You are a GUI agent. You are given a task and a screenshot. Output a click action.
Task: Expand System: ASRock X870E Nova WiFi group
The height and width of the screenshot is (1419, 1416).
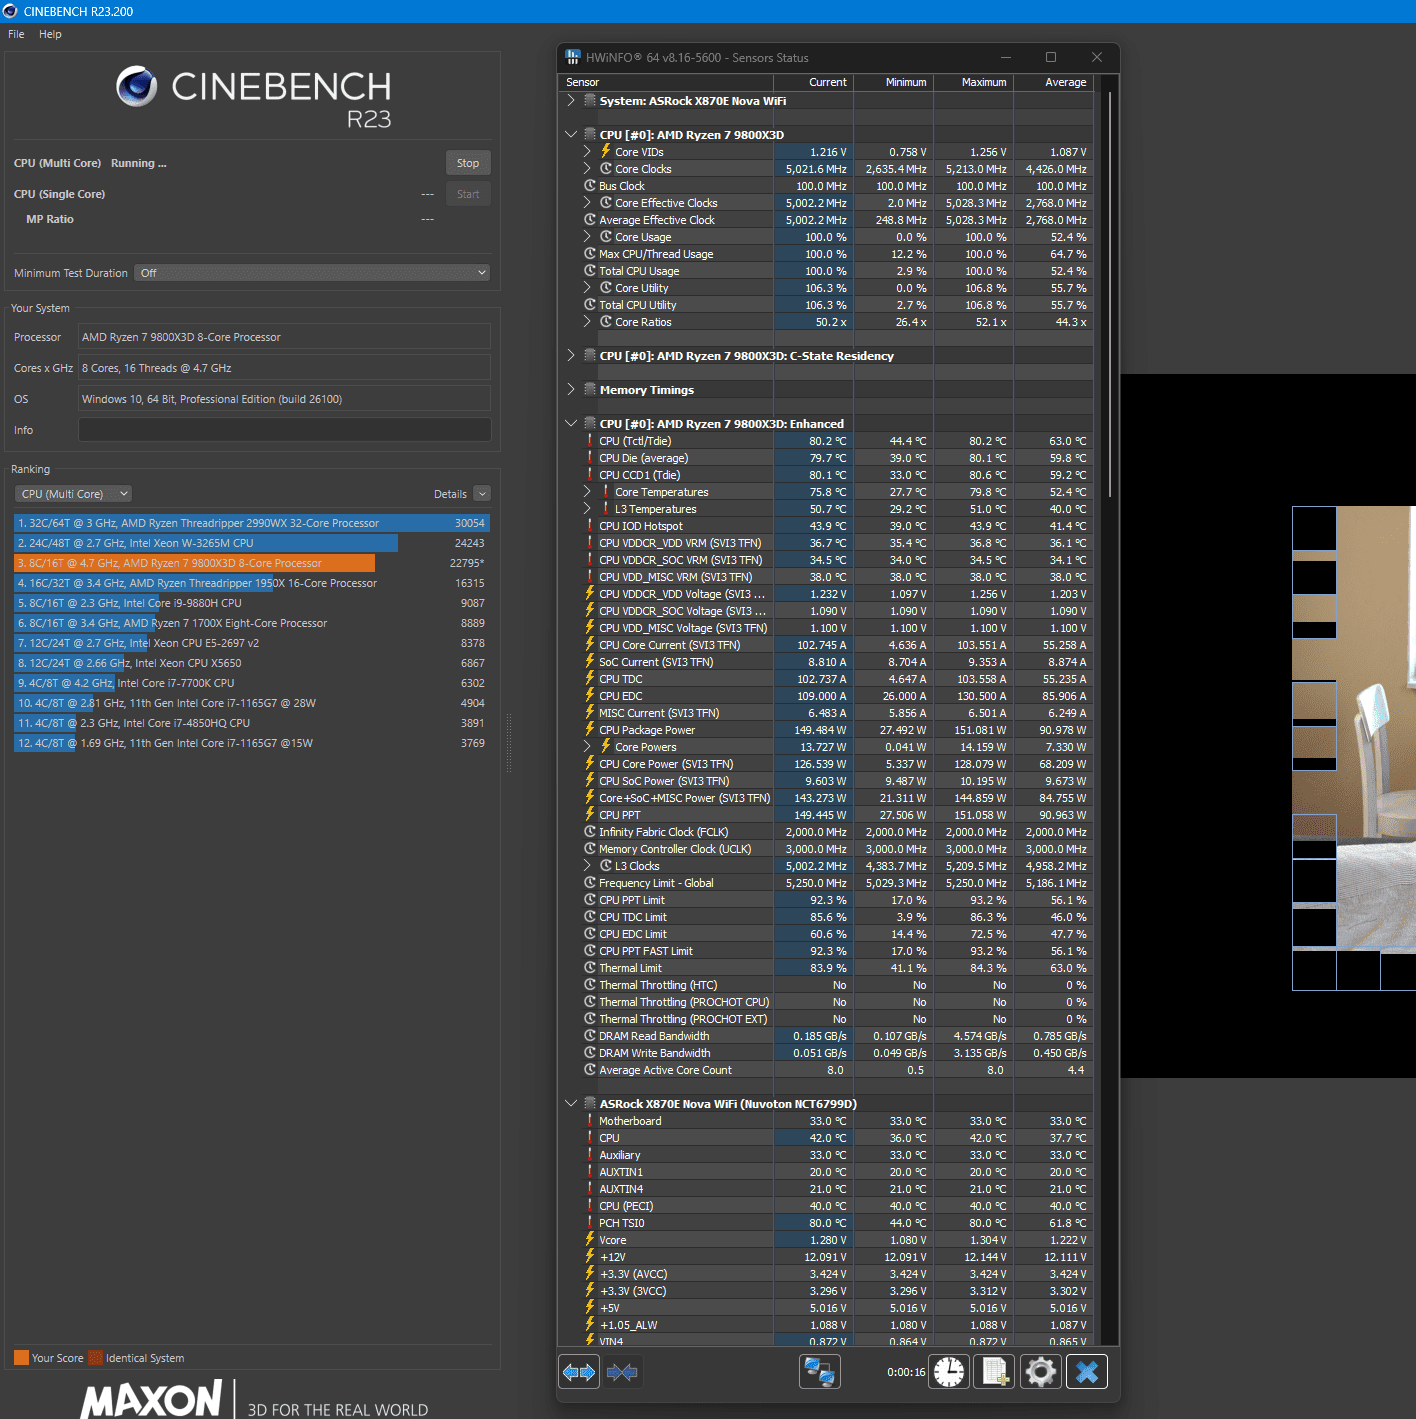(x=571, y=100)
